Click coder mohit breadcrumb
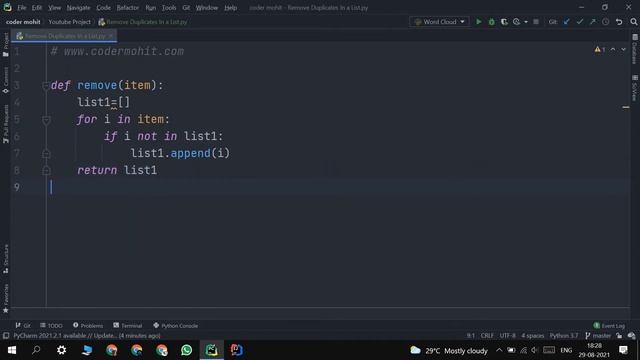640x360 pixels. click(x=23, y=22)
